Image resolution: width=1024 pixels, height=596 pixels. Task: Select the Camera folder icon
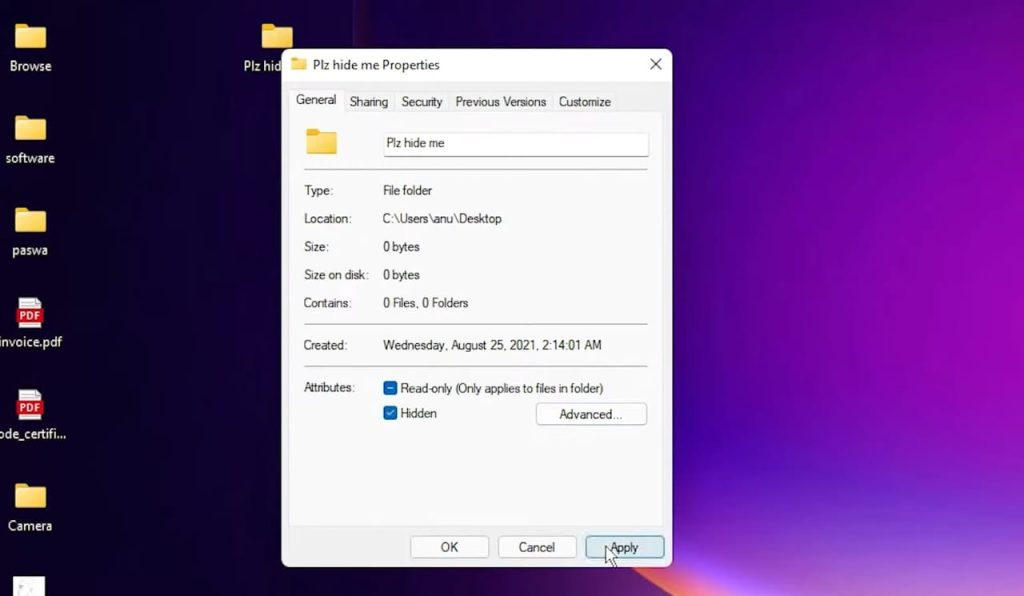pyautogui.click(x=30, y=497)
